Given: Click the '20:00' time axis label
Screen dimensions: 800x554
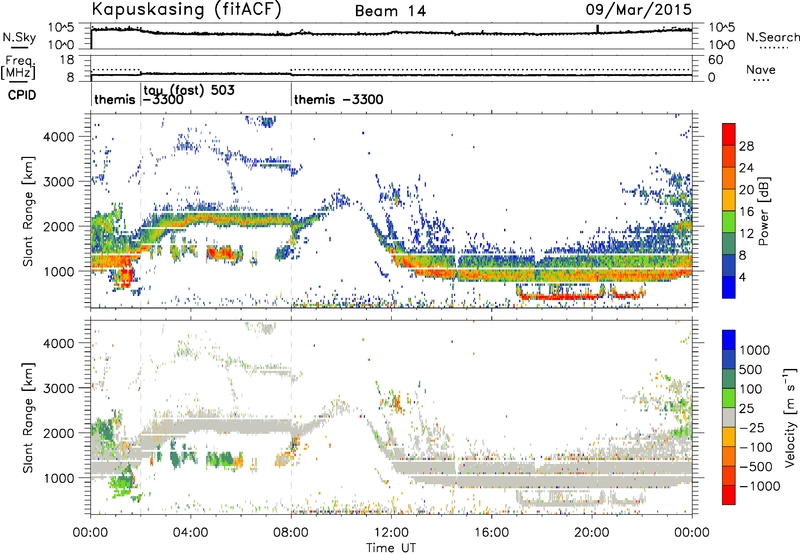Looking at the screenshot, I should [591, 533].
